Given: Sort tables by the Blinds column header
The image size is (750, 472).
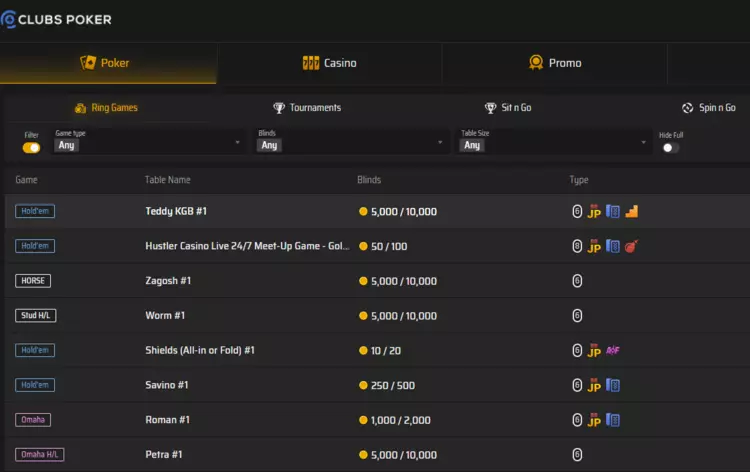Looking at the screenshot, I should coord(369,180).
